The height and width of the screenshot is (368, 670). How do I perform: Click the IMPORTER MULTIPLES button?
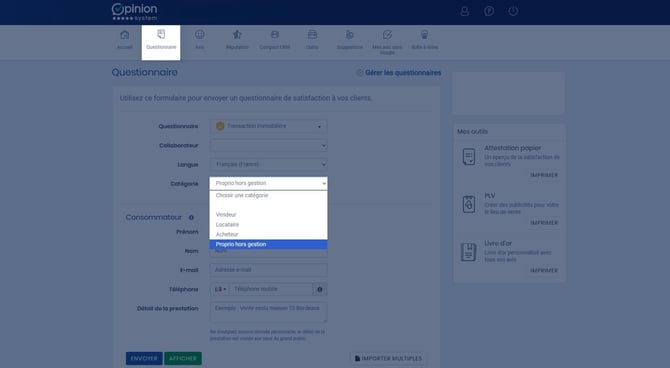click(x=388, y=358)
